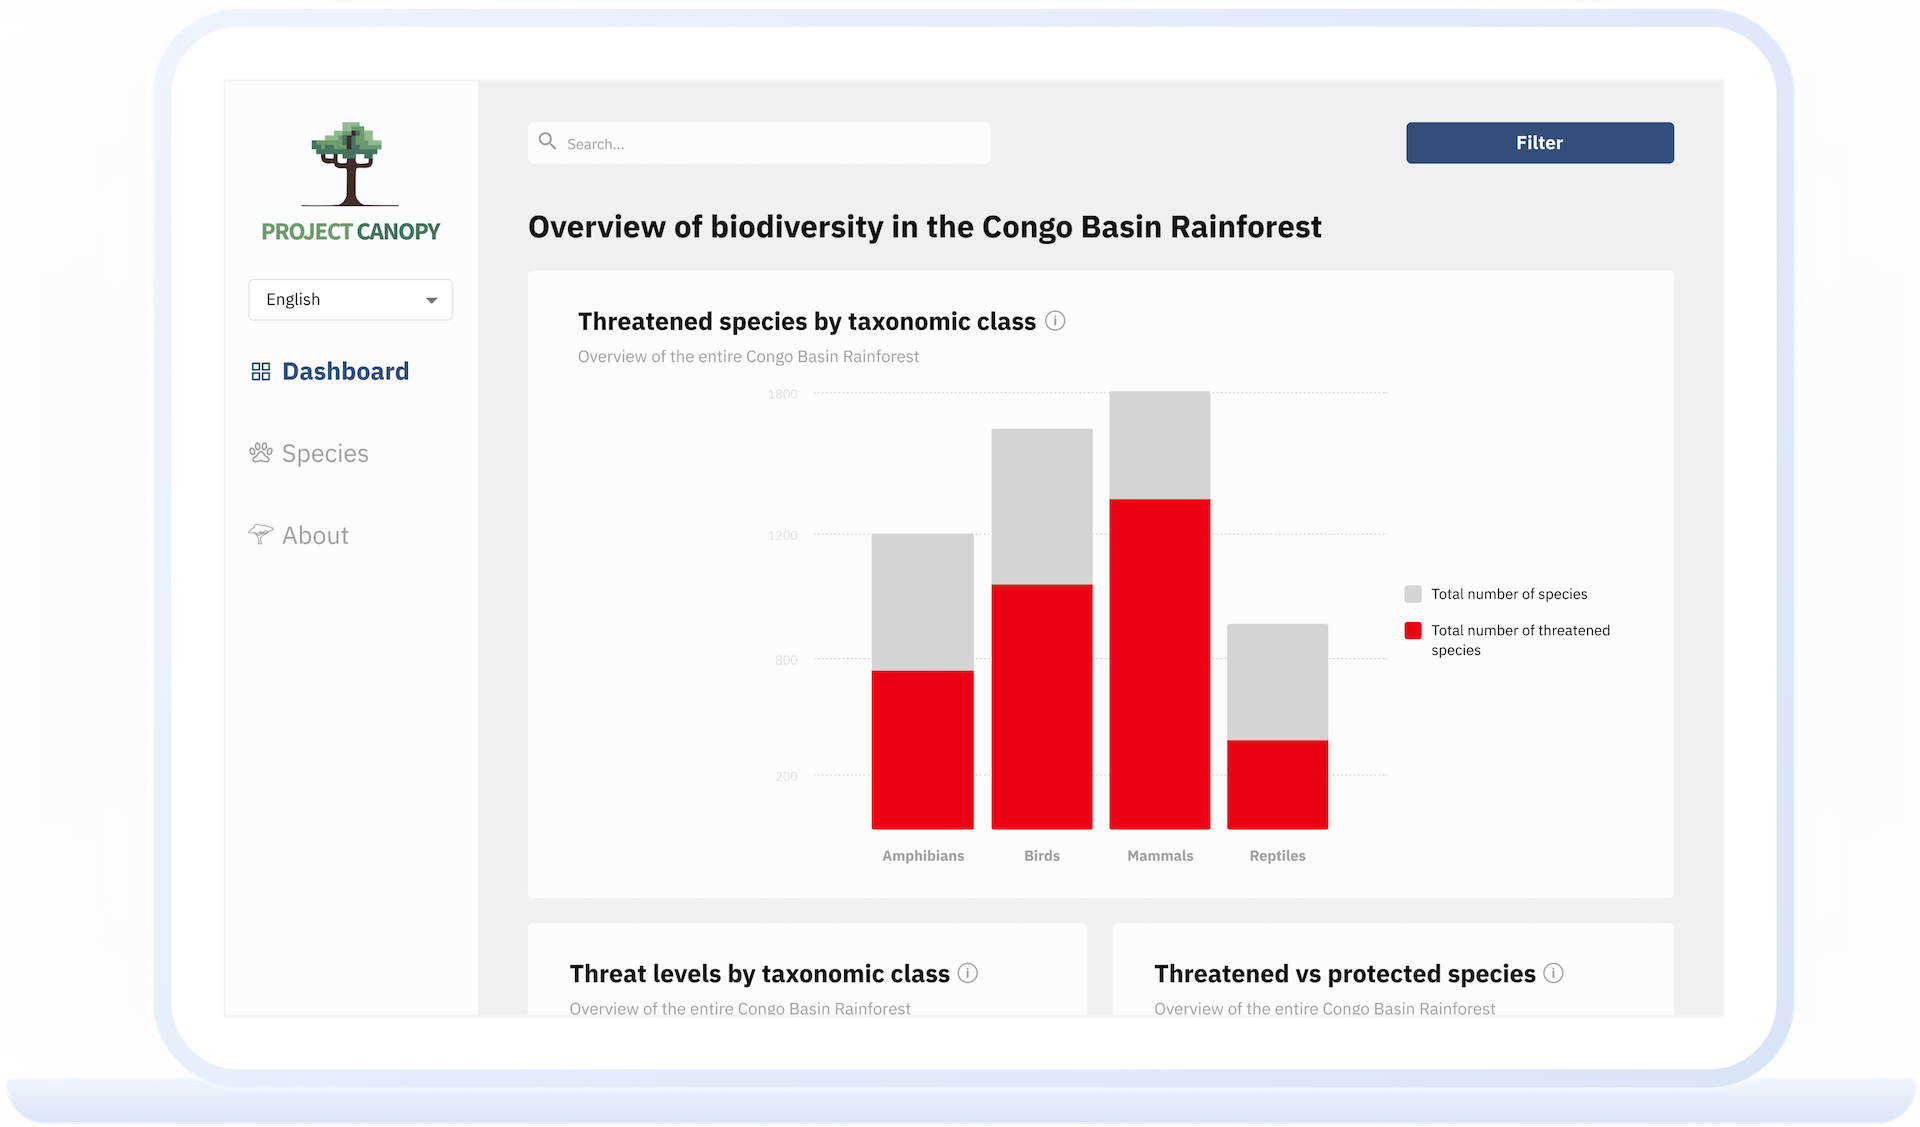The width and height of the screenshot is (1920, 1127).
Task: Click the PROJECT CANOPY title text
Action: [x=351, y=232]
